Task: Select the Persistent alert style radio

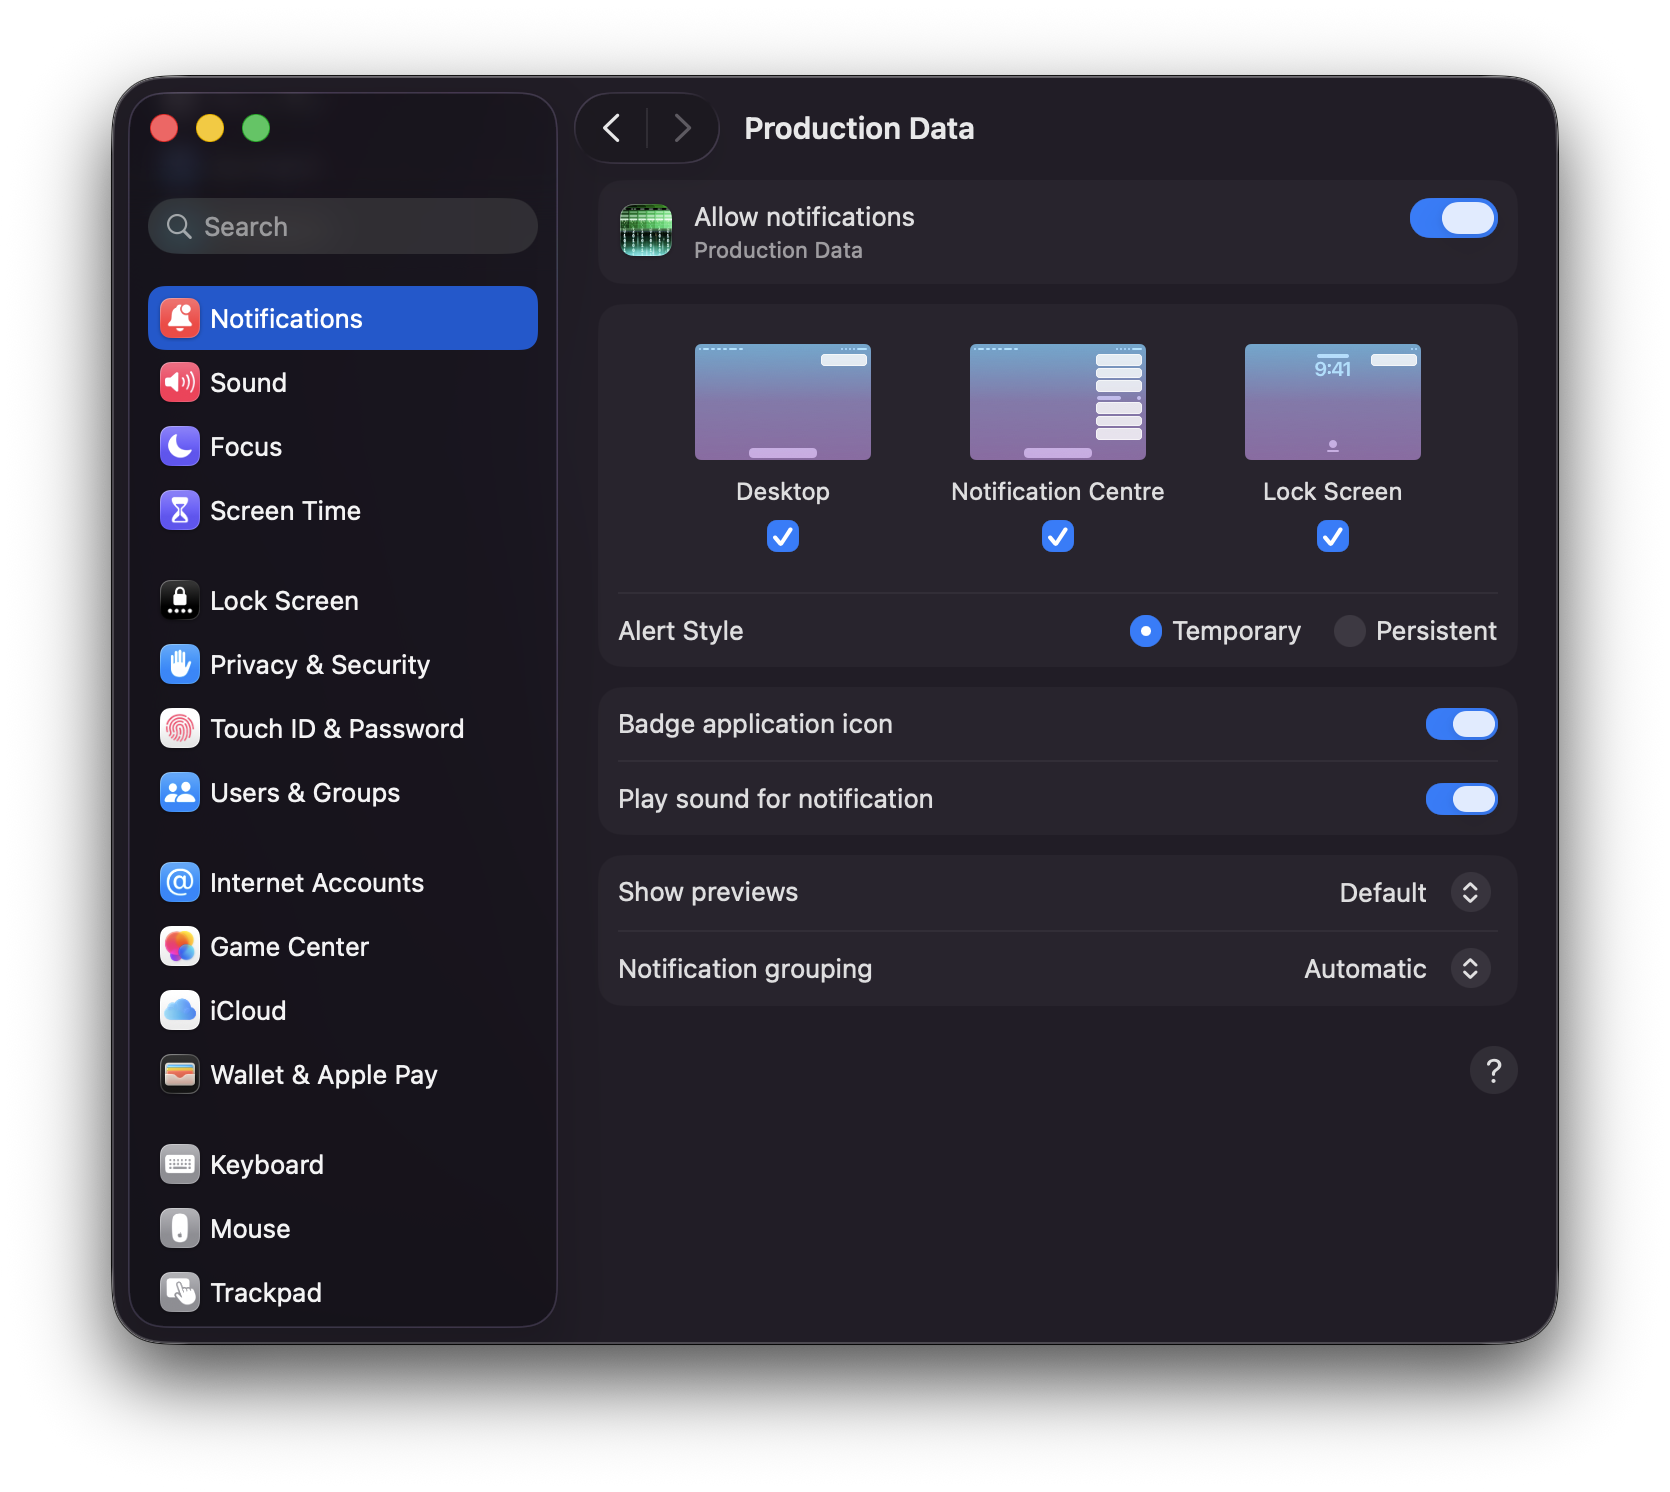Action: click(1350, 631)
